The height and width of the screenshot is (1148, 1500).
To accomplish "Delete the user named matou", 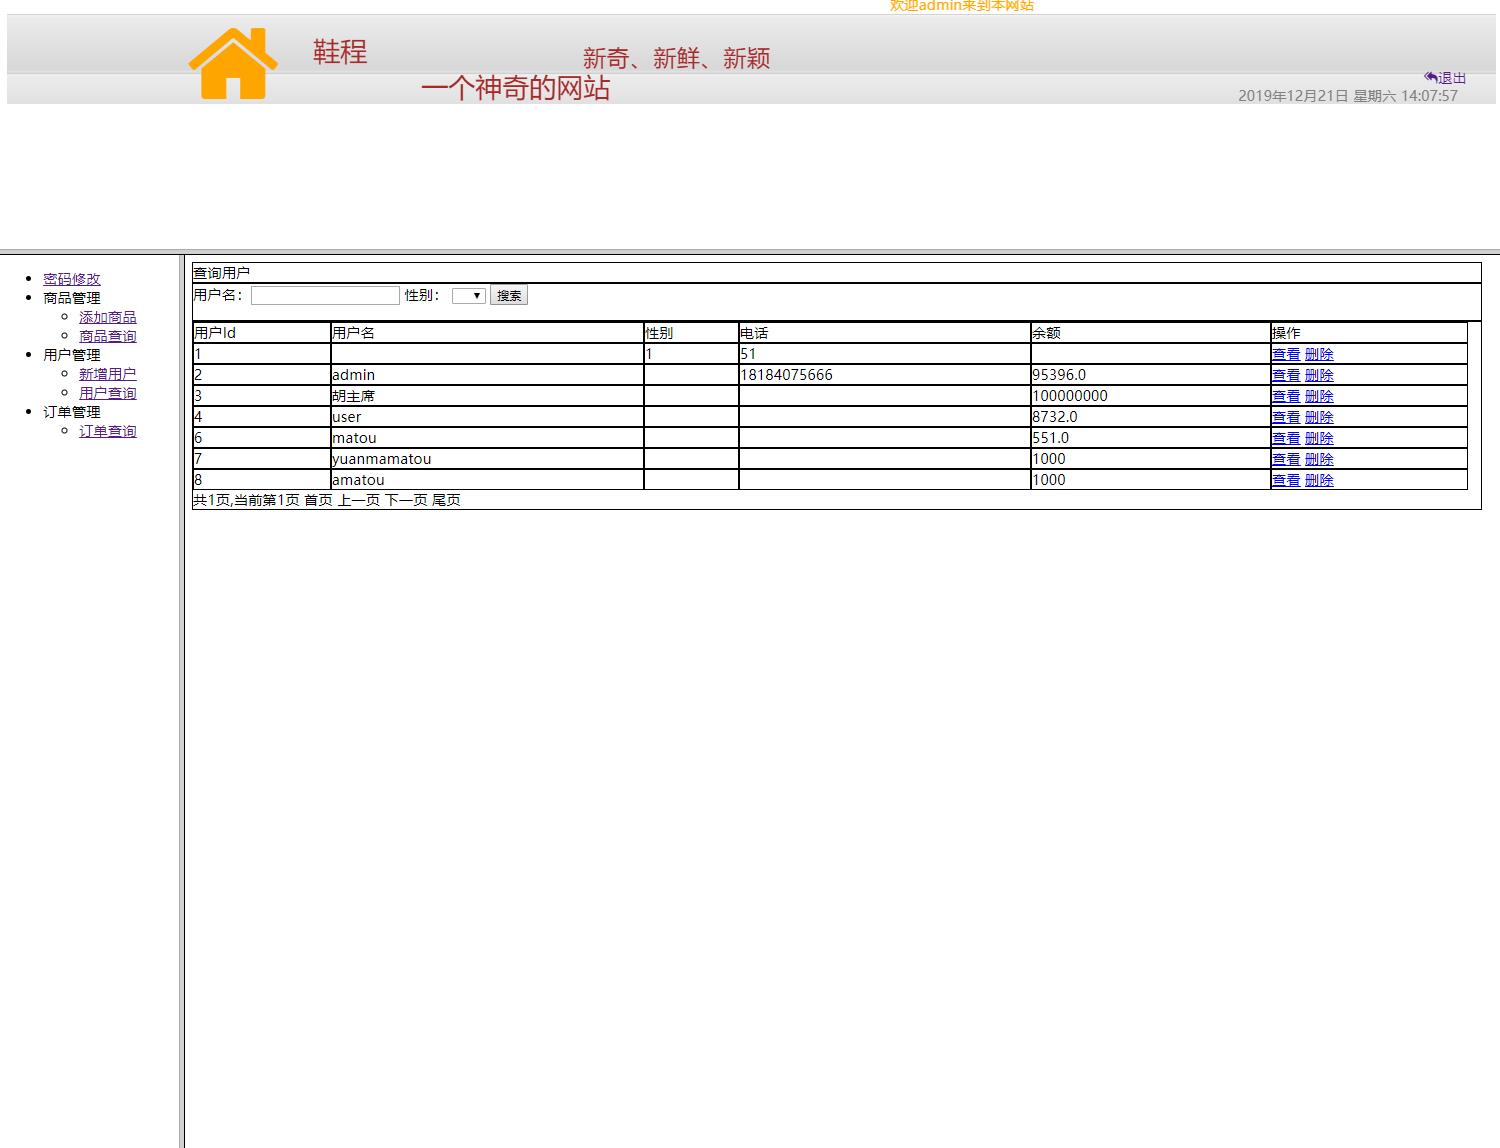I will (x=1319, y=437).
